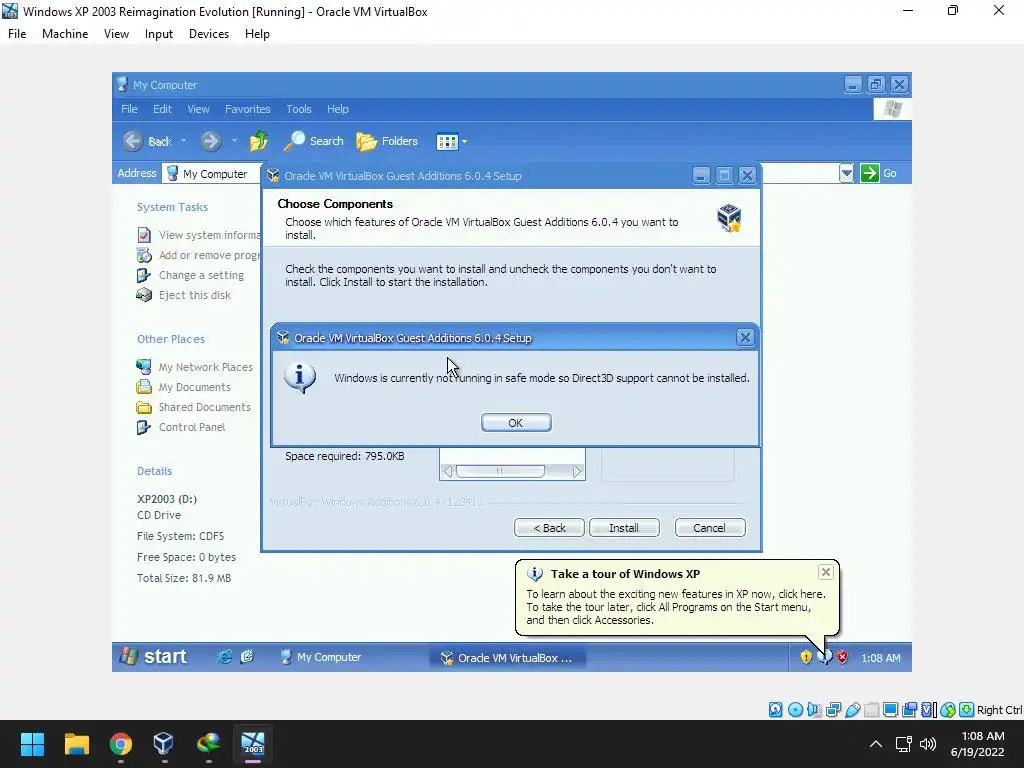The image size is (1024, 768).
Task: Click VirtualBox audio indicator icon
Action: point(814,710)
